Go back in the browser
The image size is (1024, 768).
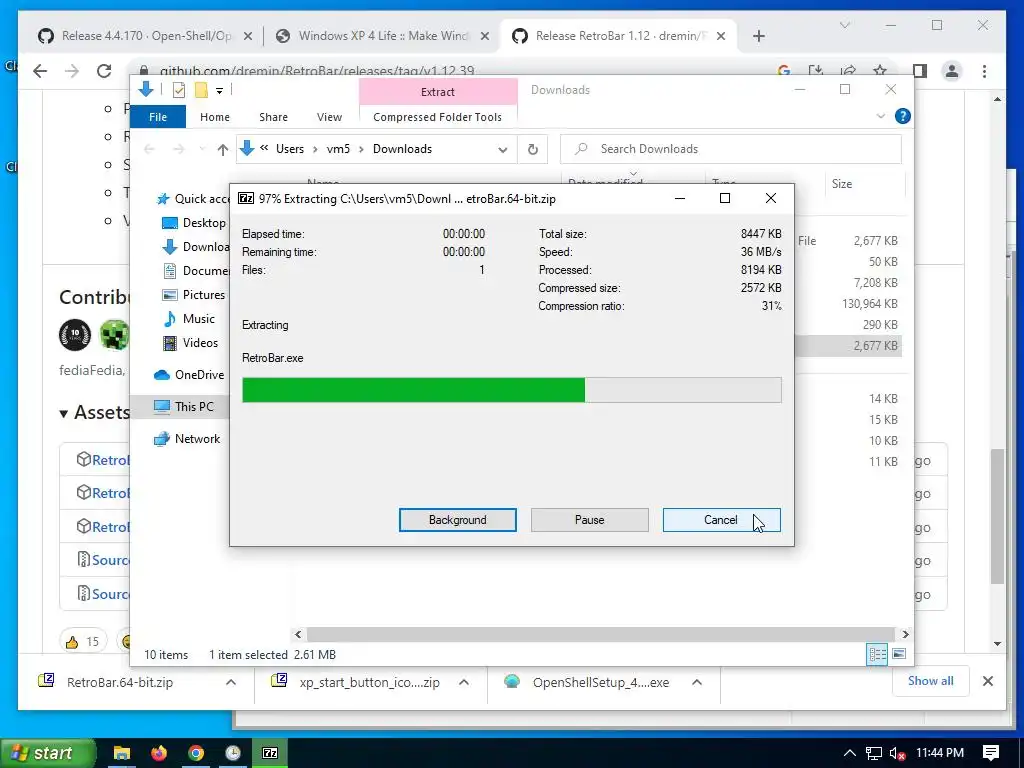(40, 71)
